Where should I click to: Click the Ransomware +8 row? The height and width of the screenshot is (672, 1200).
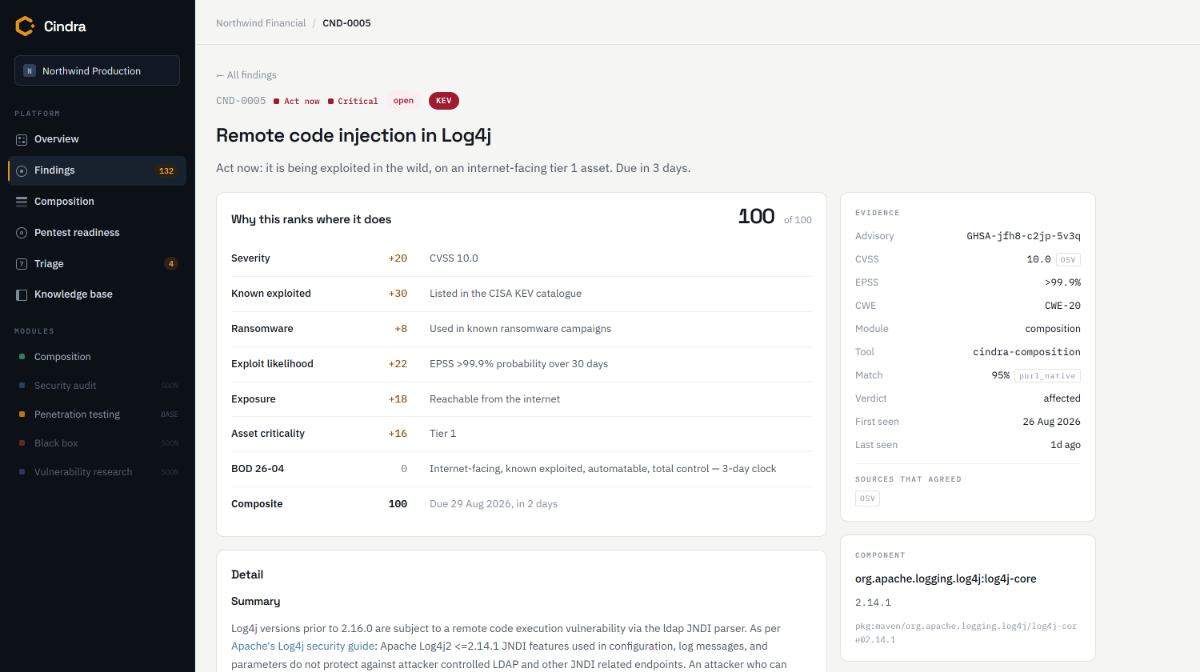tap(521, 328)
